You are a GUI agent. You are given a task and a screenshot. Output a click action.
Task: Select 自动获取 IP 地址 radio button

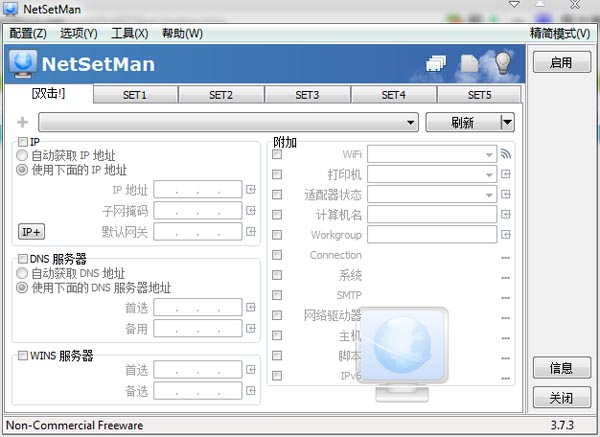click(22, 155)
